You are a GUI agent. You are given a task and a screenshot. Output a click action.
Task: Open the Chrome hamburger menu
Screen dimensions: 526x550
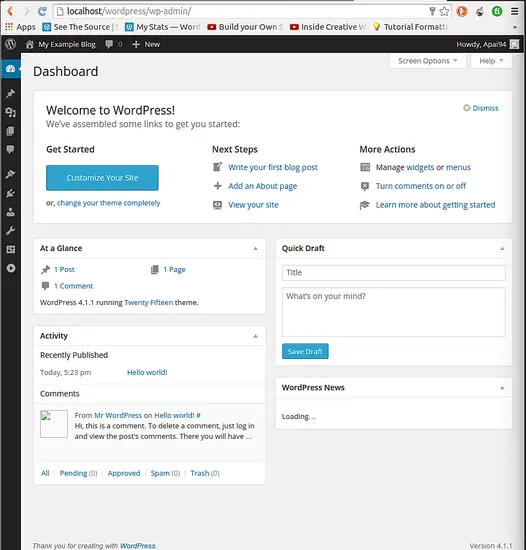click(514, 11)
